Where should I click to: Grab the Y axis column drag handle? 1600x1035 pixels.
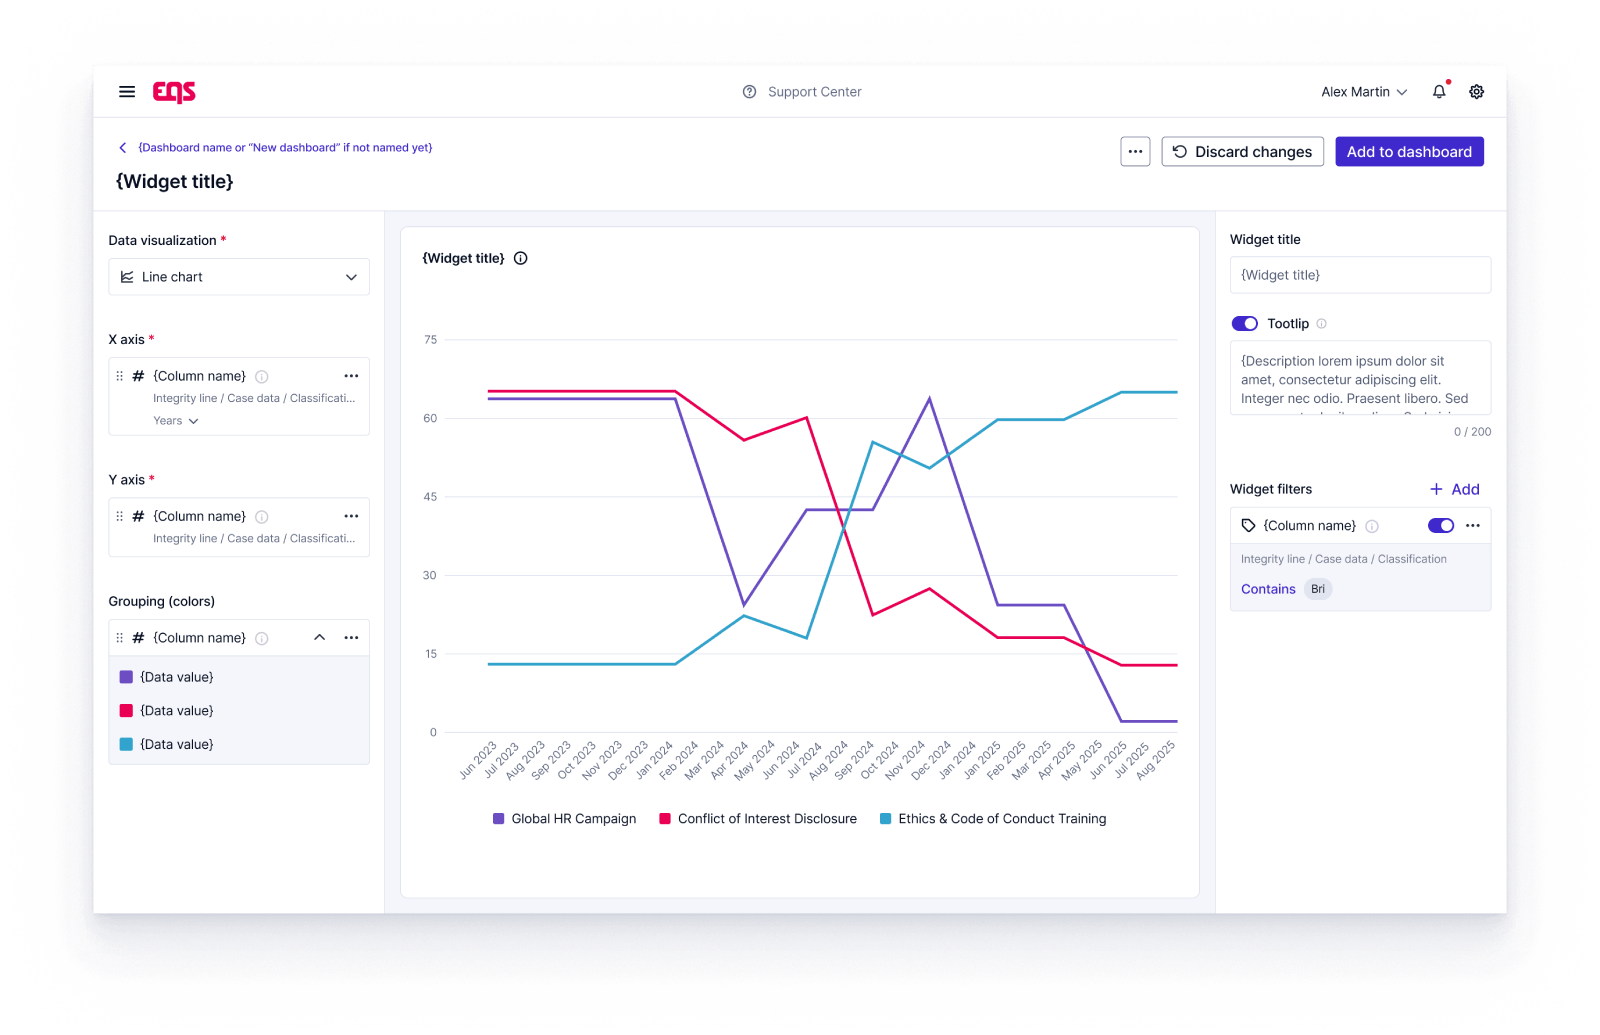point(120,516)
